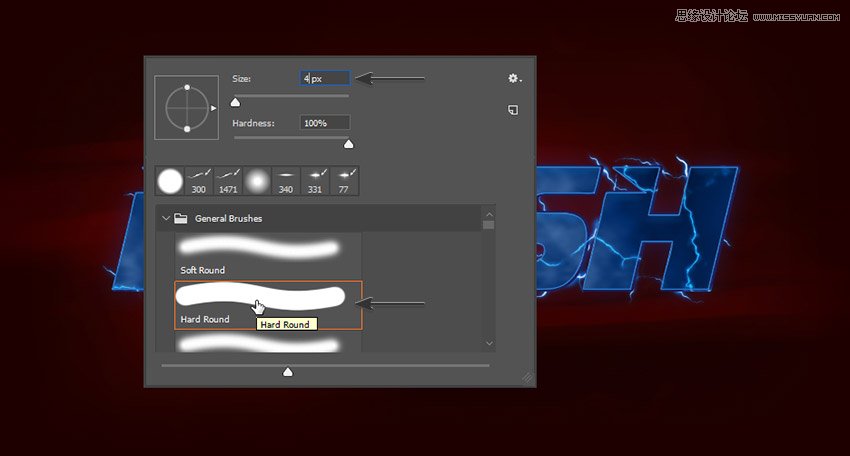The height and width of the screenshot is (456, 850).
Task: Click the create new brush preset icon
Action: (x=513, y=110)
